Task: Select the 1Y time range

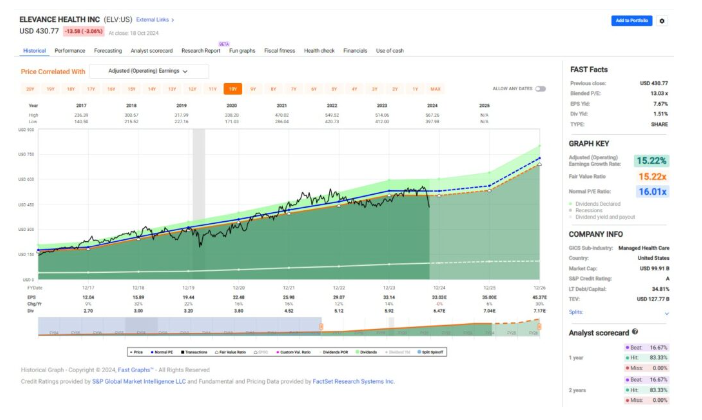Action: pos(415,89)
